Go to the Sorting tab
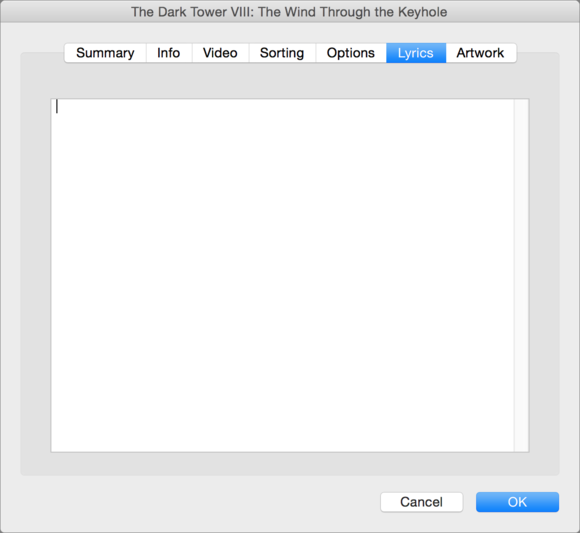Image resolution: width=580 pixels, height=533 pixels. tap(282, 53)
